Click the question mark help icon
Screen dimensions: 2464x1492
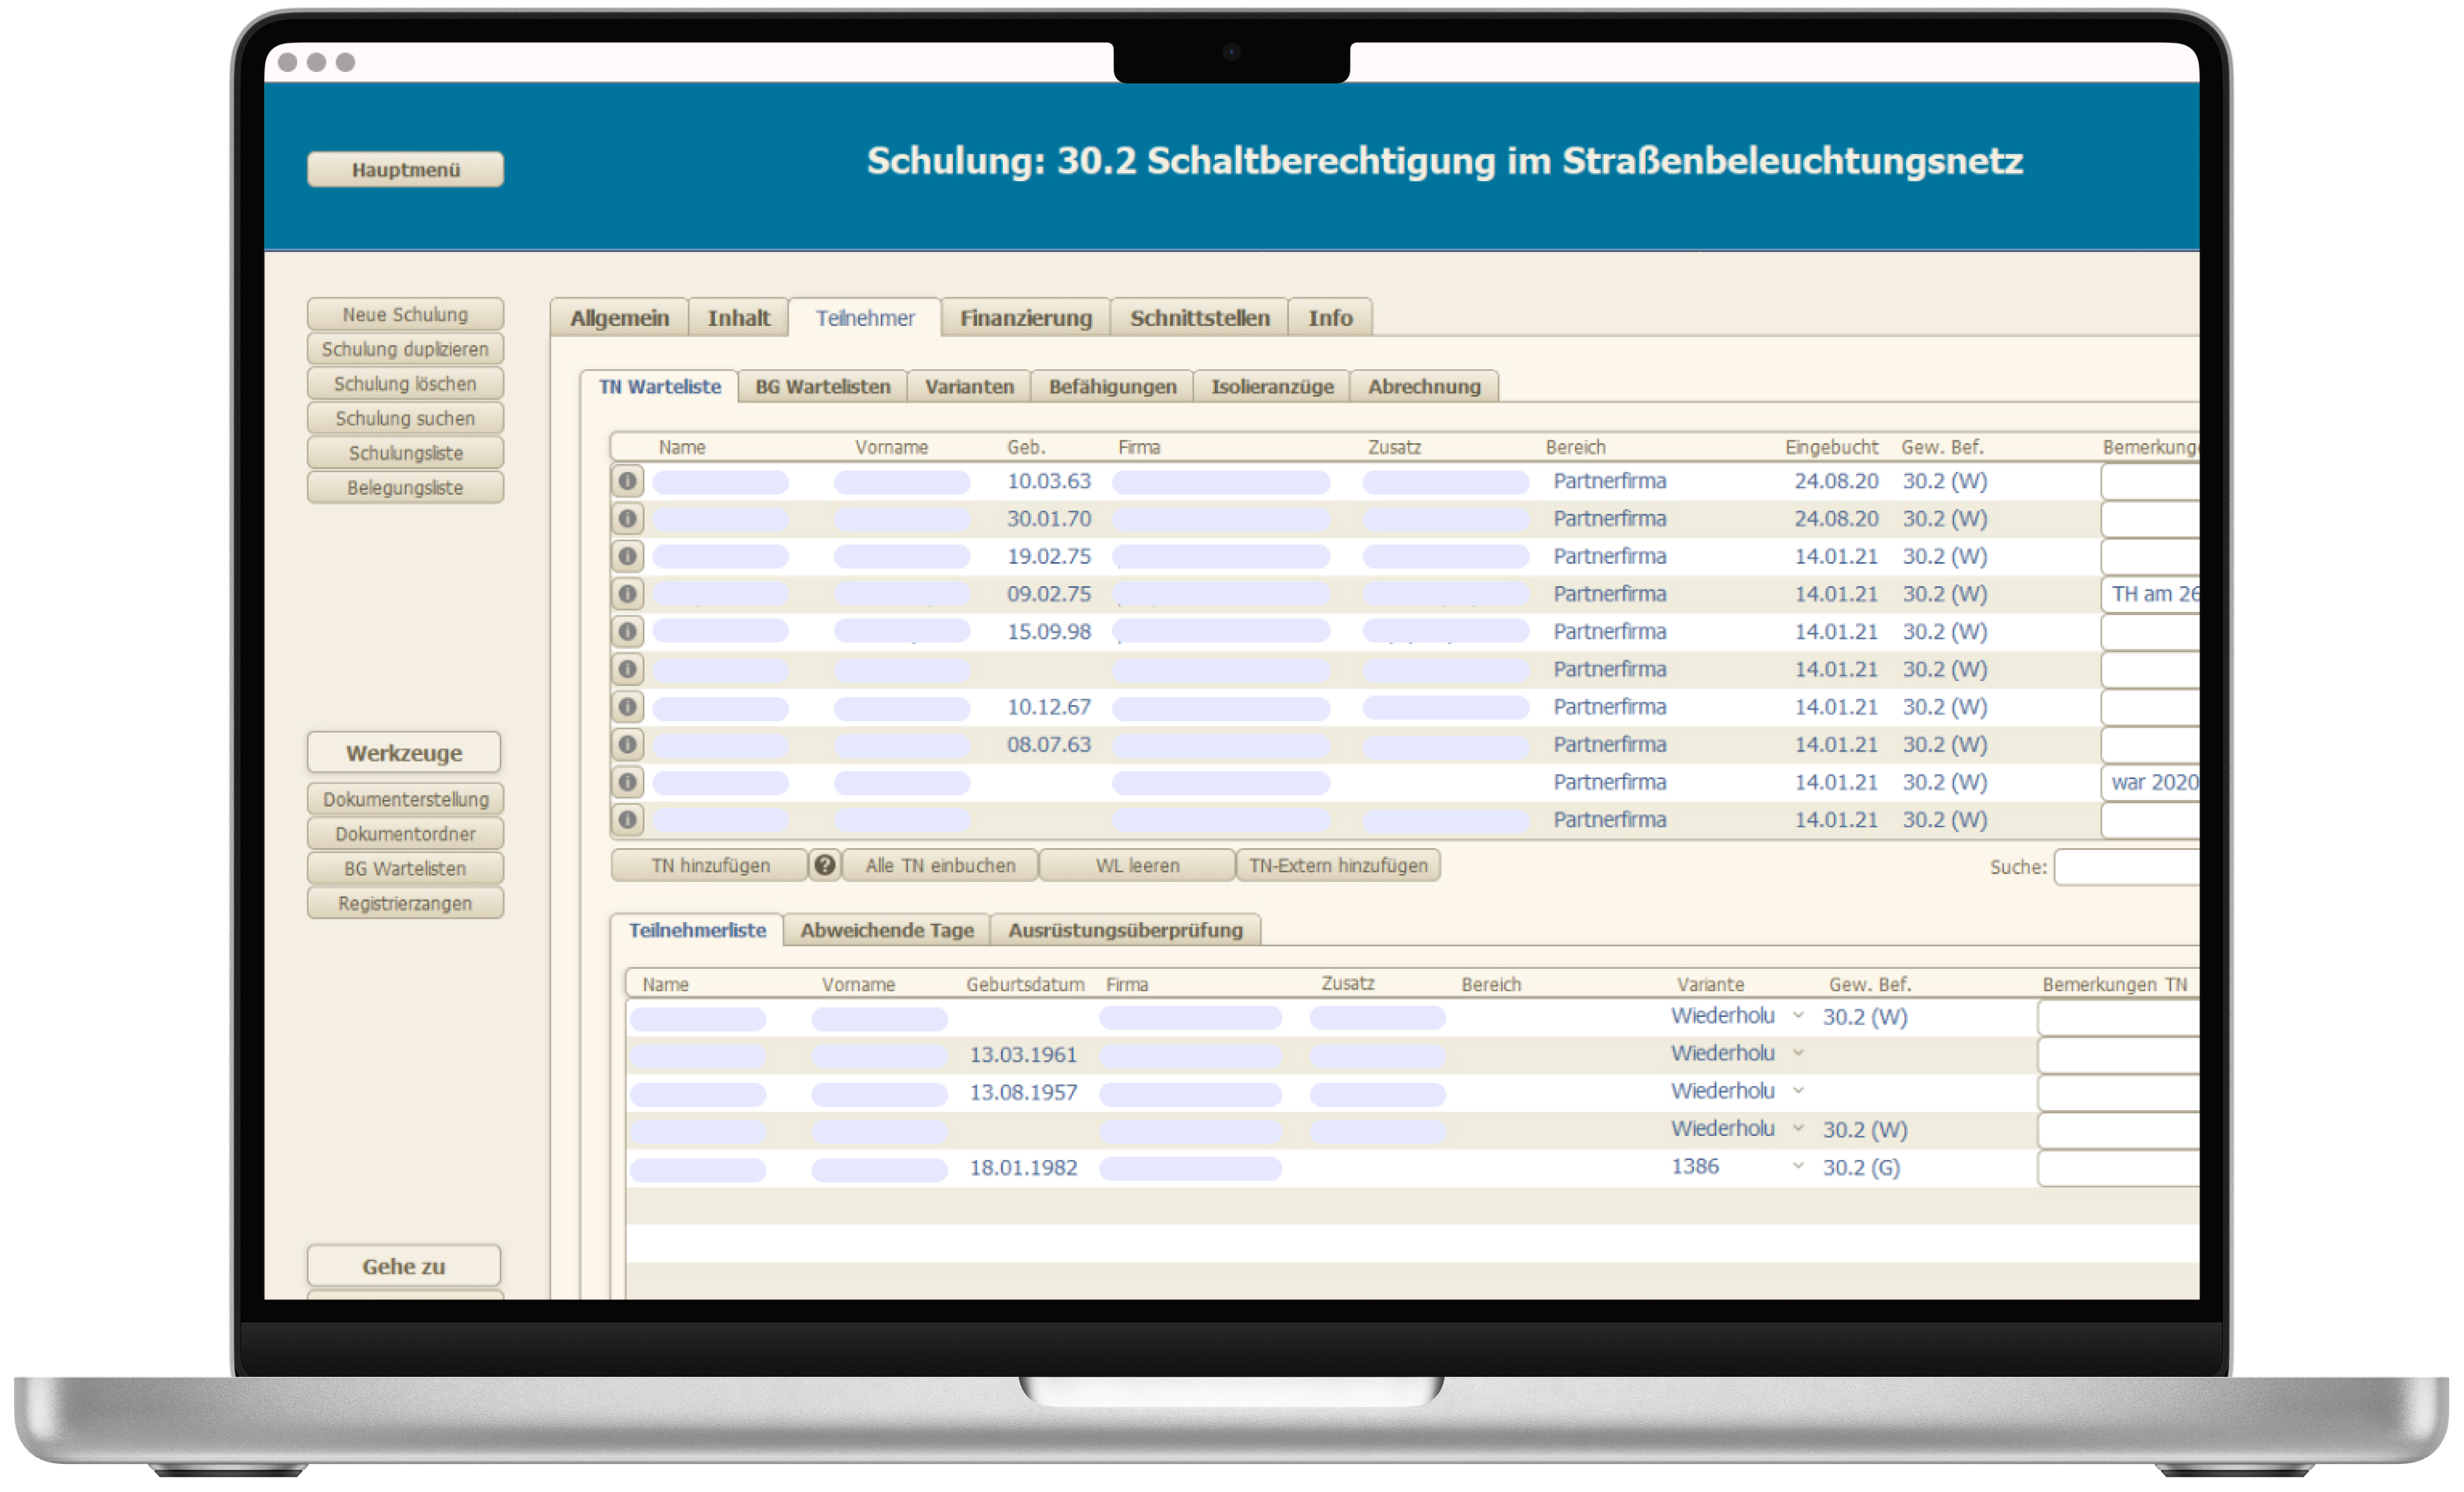tap(825, 865)
